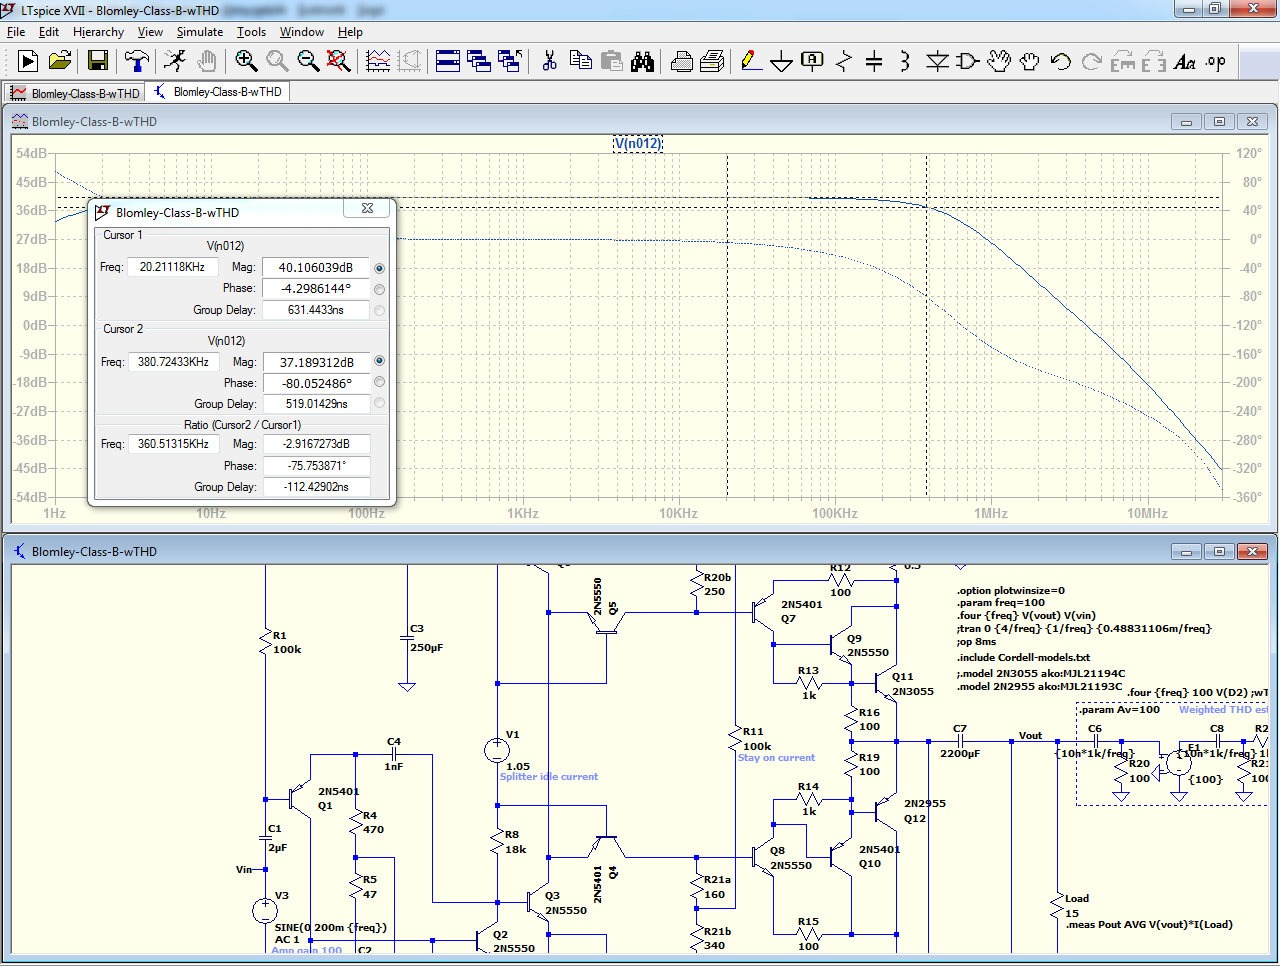The height and width of the screenshot is (967, 1280).
Task: Click the Ratio Freq field
Action: [x=173, y=444]
